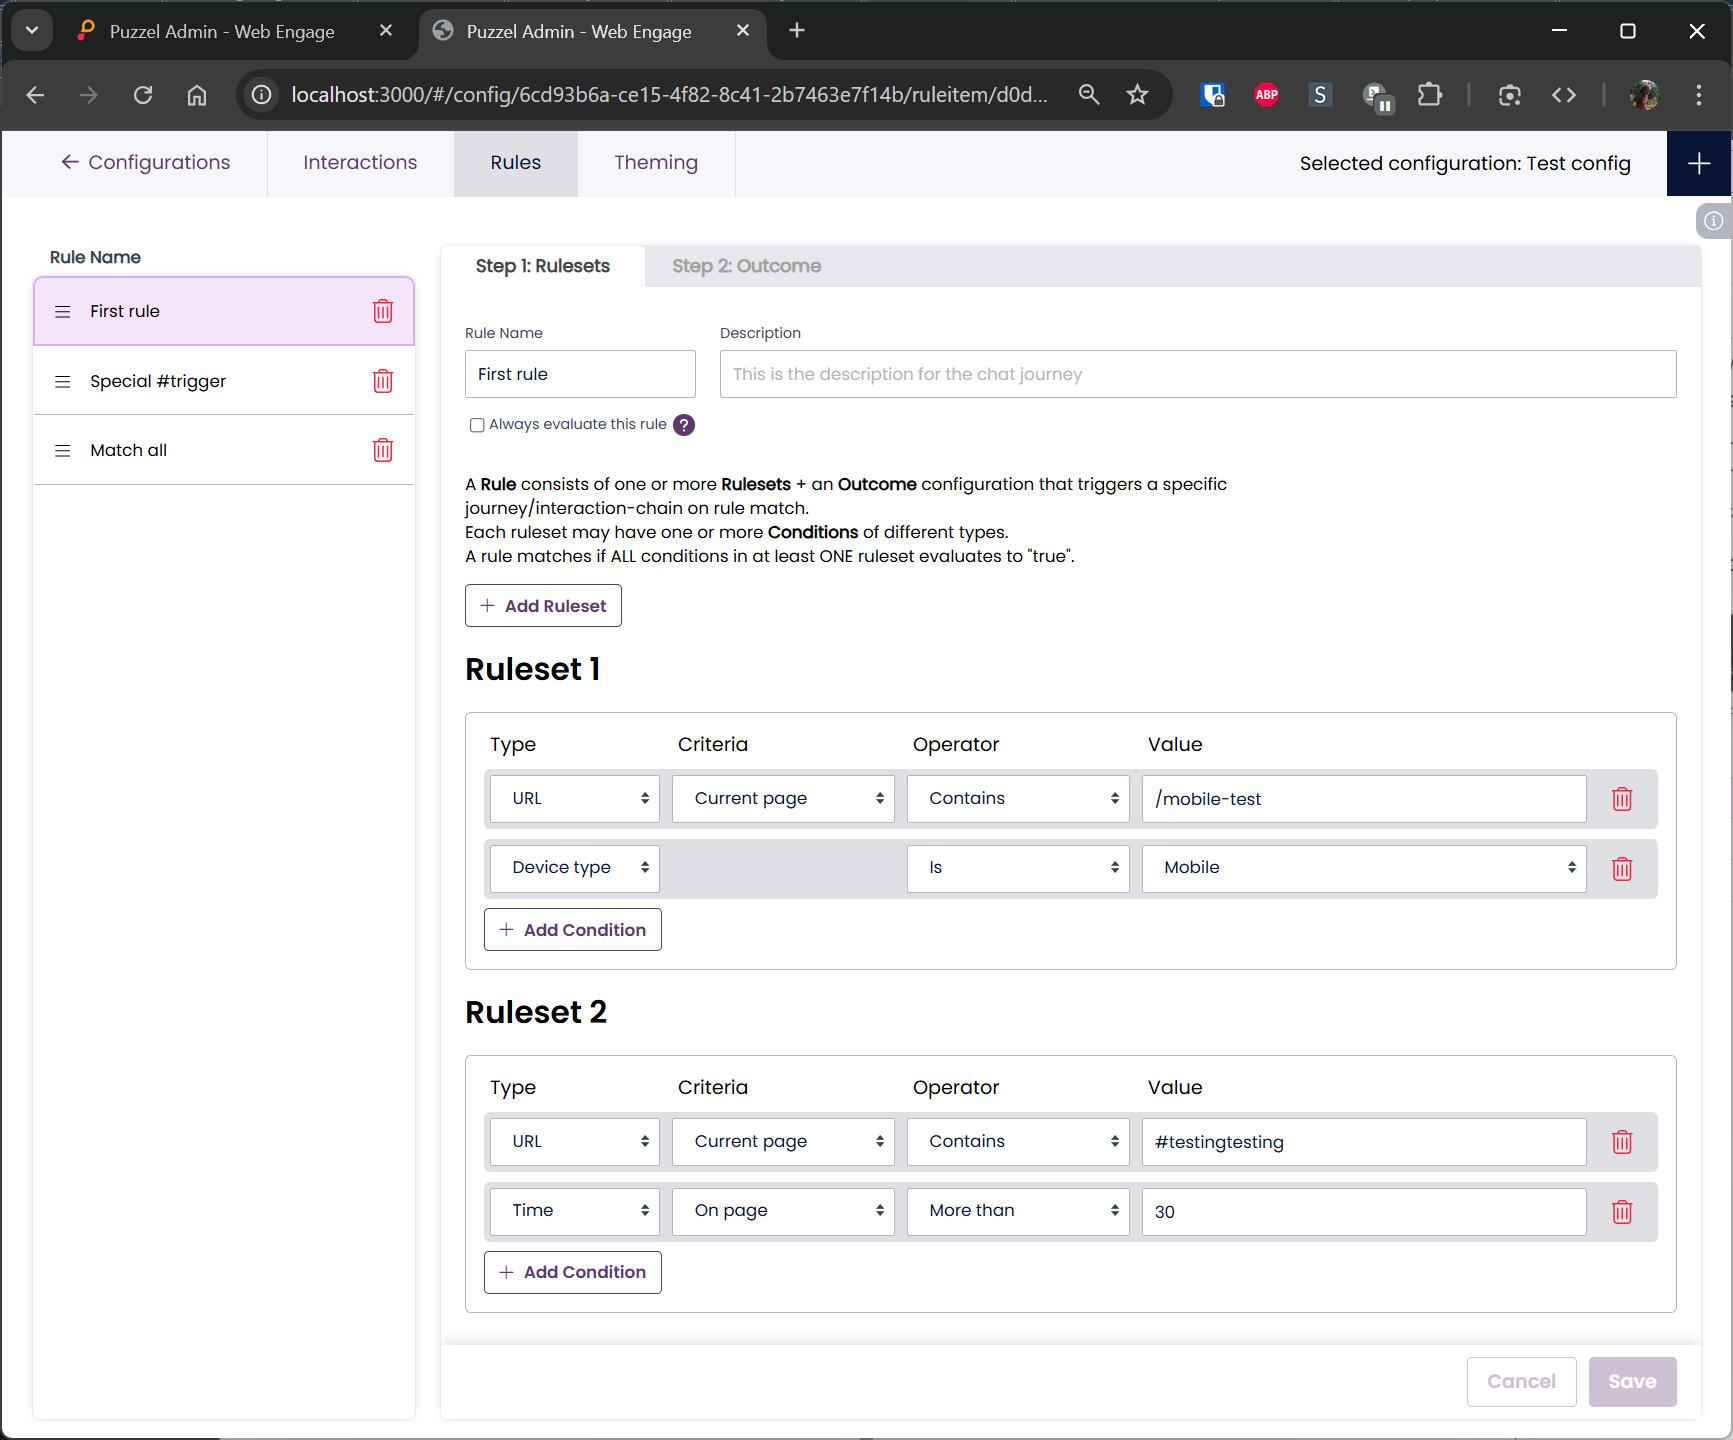Remove the Device type condition row
1733x1440 pixels.
(1621, 869)
